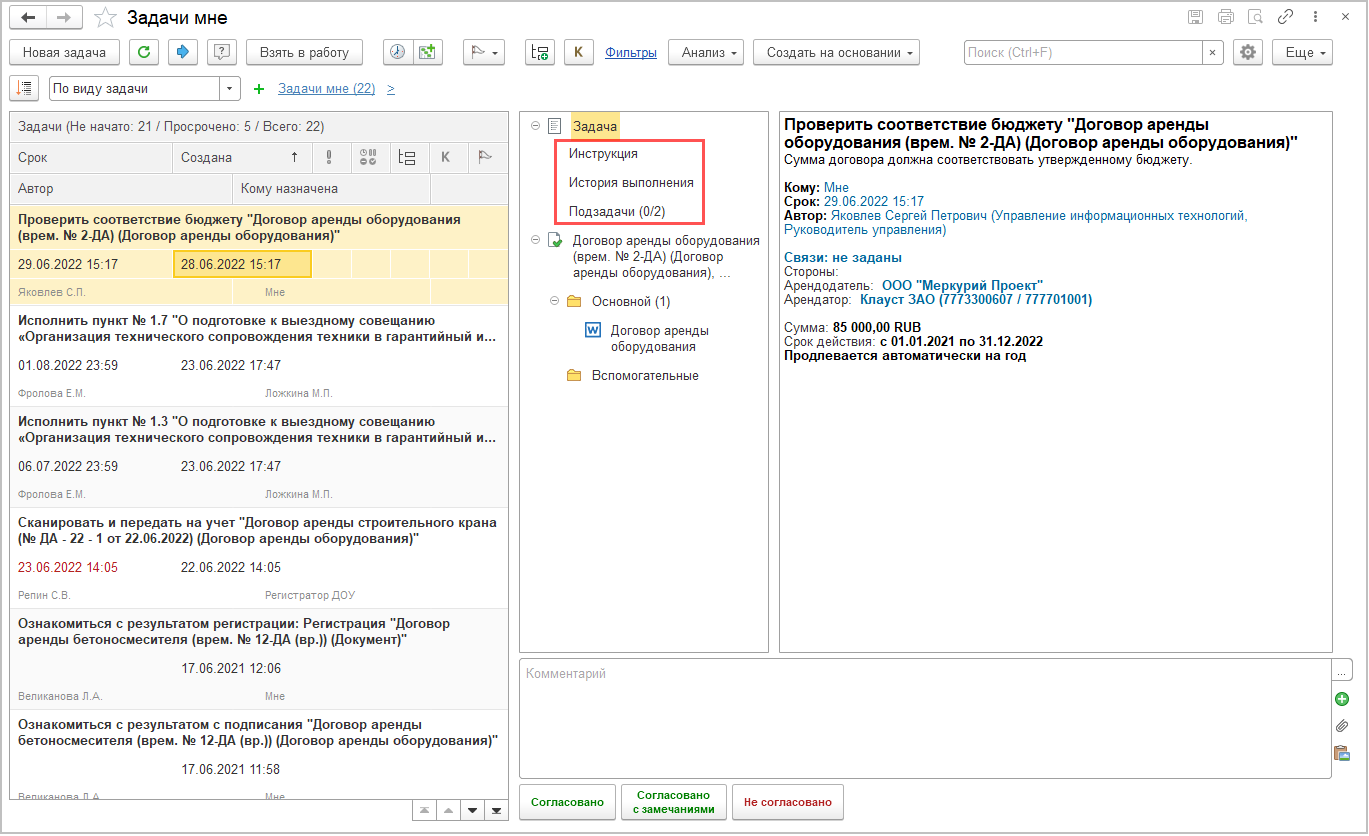Click the copy link chain icon
This screenshot has height=836, width=1369.
point(1286,18)
